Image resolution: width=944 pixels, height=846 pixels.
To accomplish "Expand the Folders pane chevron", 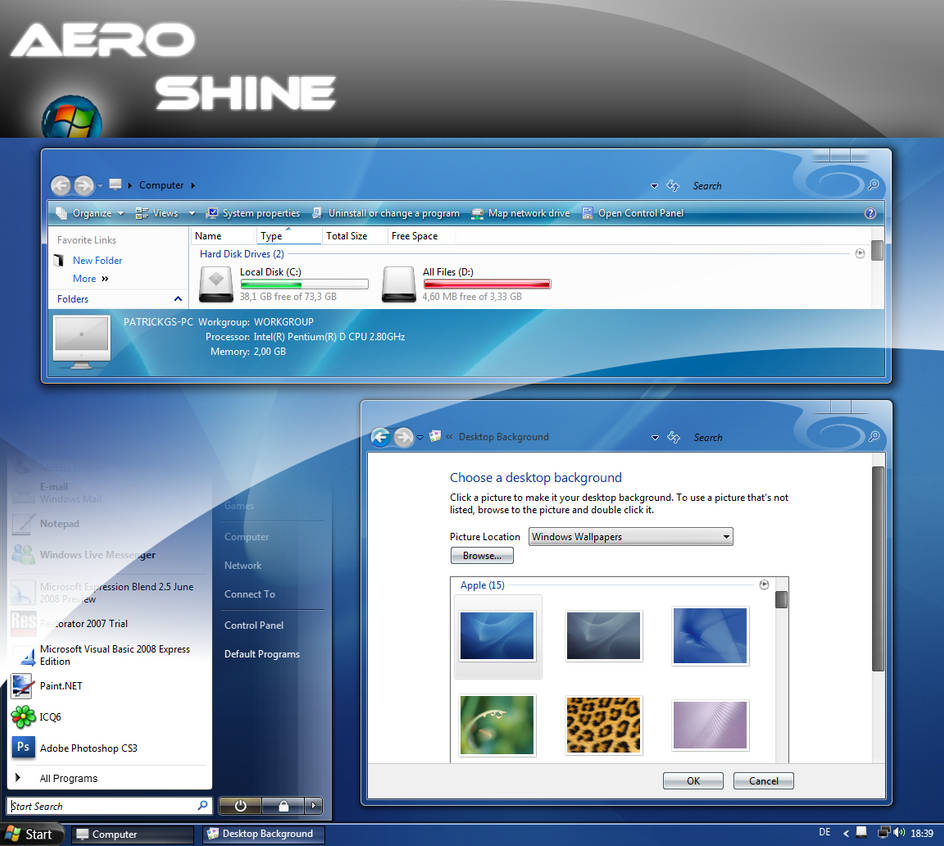I will 178,299.
